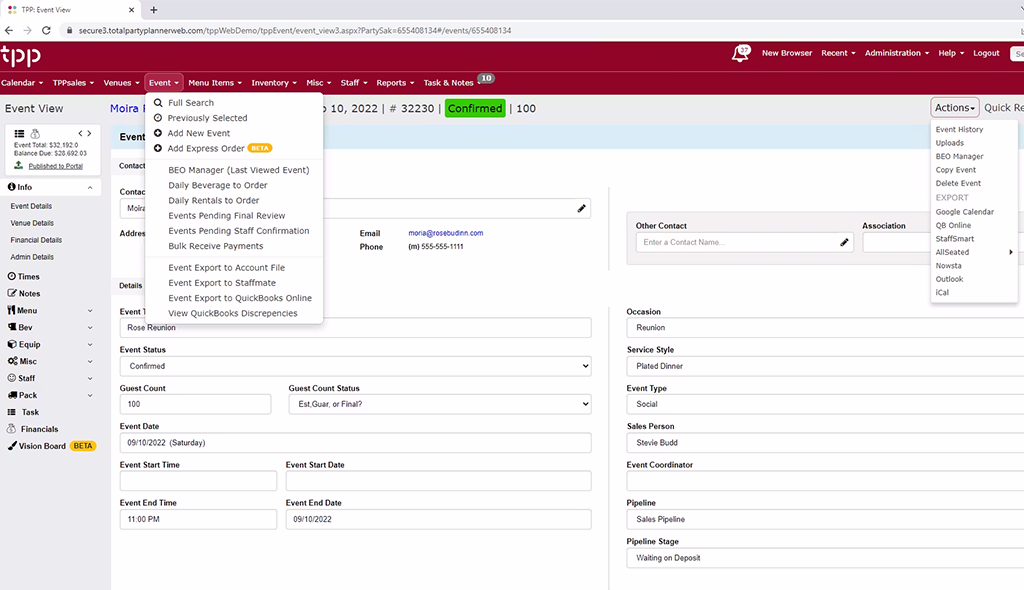Click the plus icon beside Add New Event
This screenshot has width=1024, height=590.
158,133
